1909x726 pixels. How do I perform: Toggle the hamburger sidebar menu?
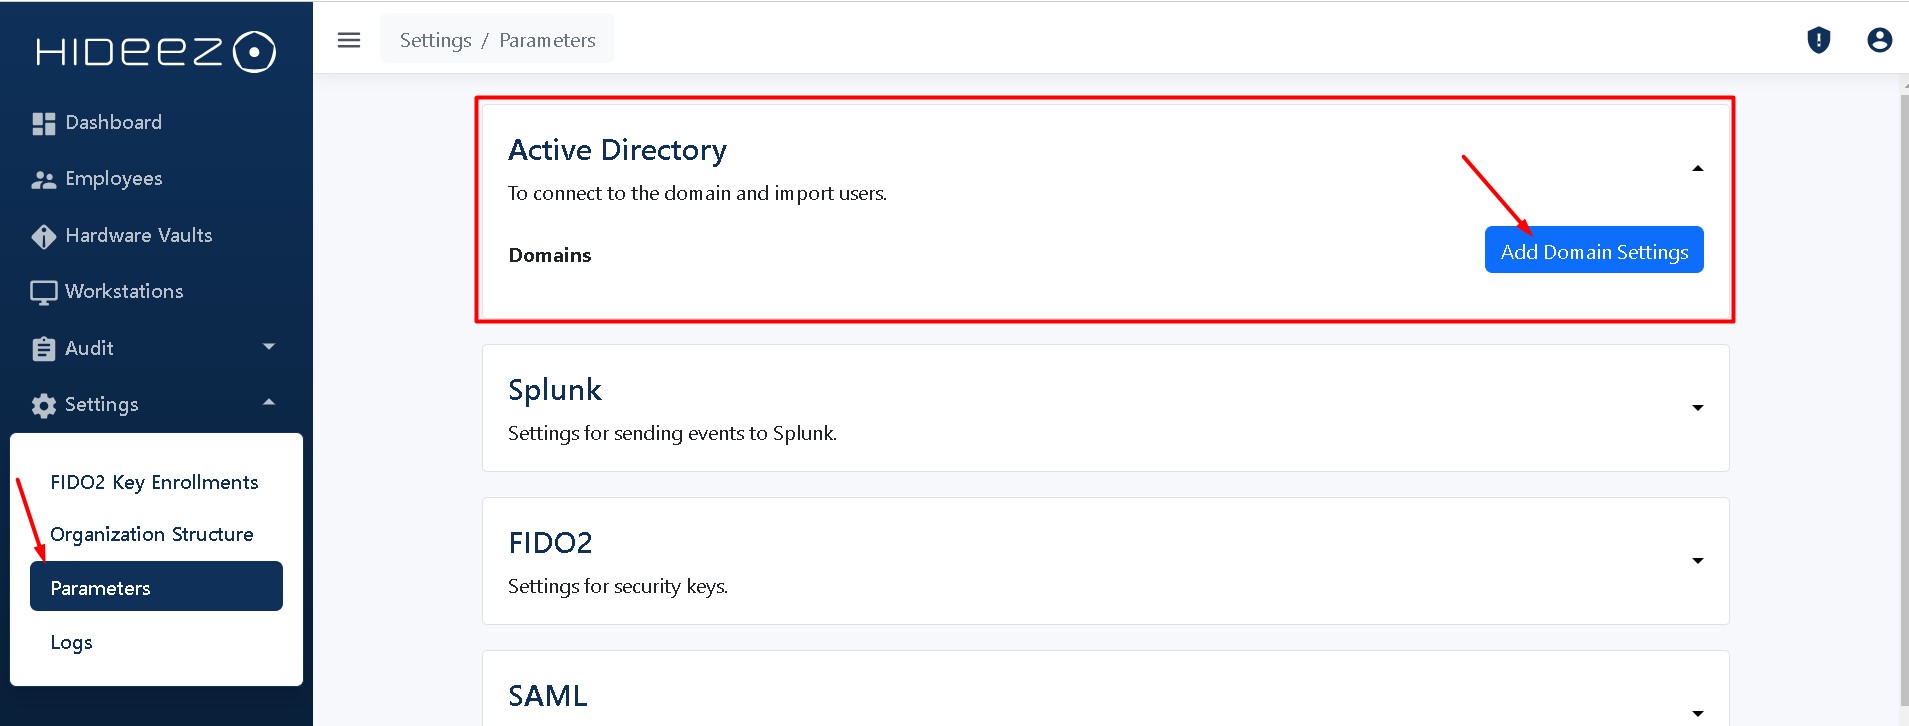tap(349, 40)
